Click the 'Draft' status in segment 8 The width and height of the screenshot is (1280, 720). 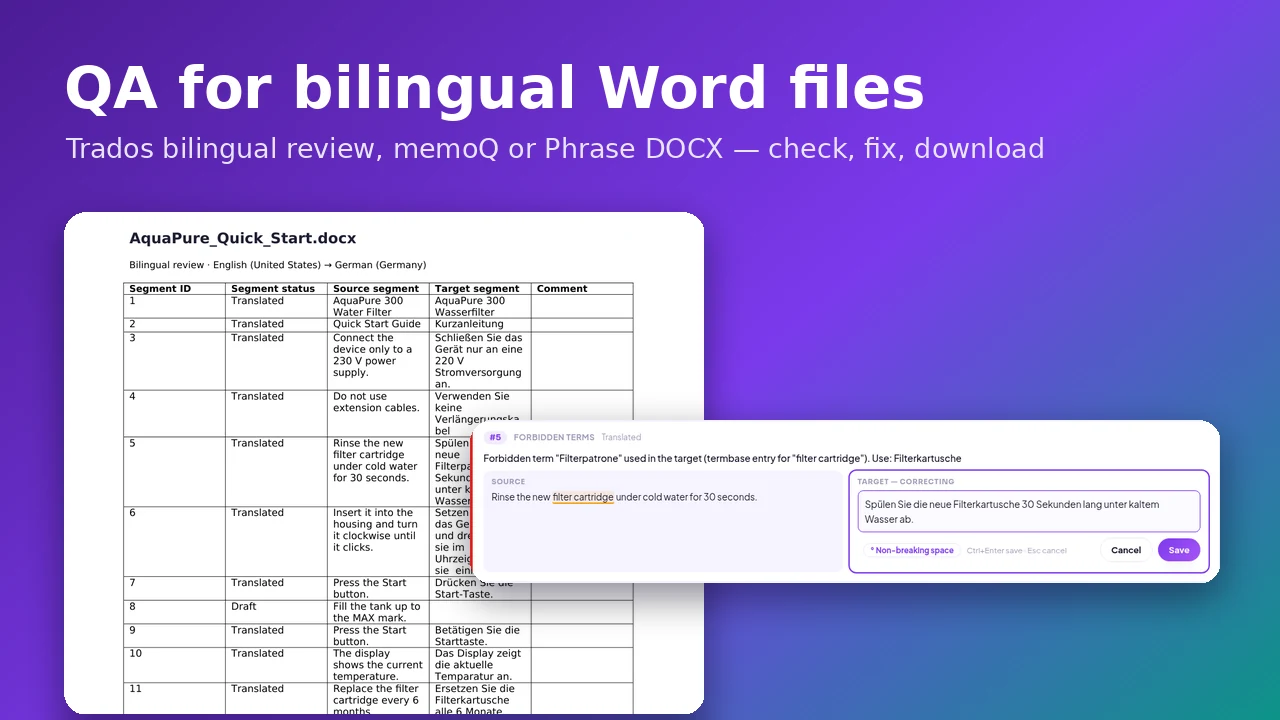coord(276,612)
